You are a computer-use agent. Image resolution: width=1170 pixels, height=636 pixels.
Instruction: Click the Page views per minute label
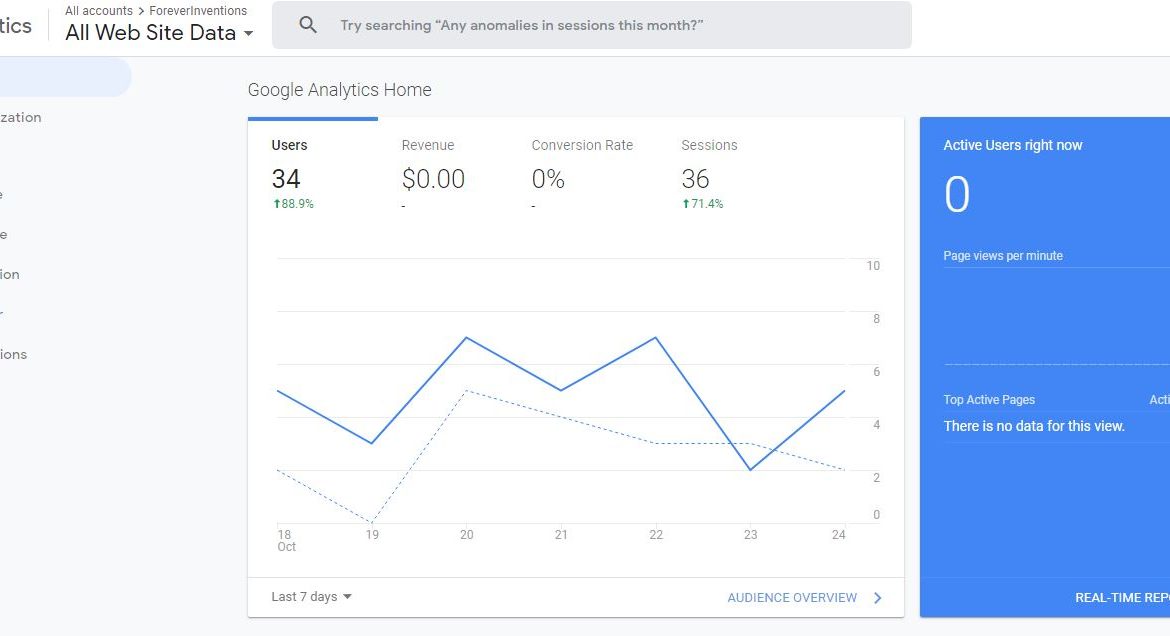(1003, 255)
